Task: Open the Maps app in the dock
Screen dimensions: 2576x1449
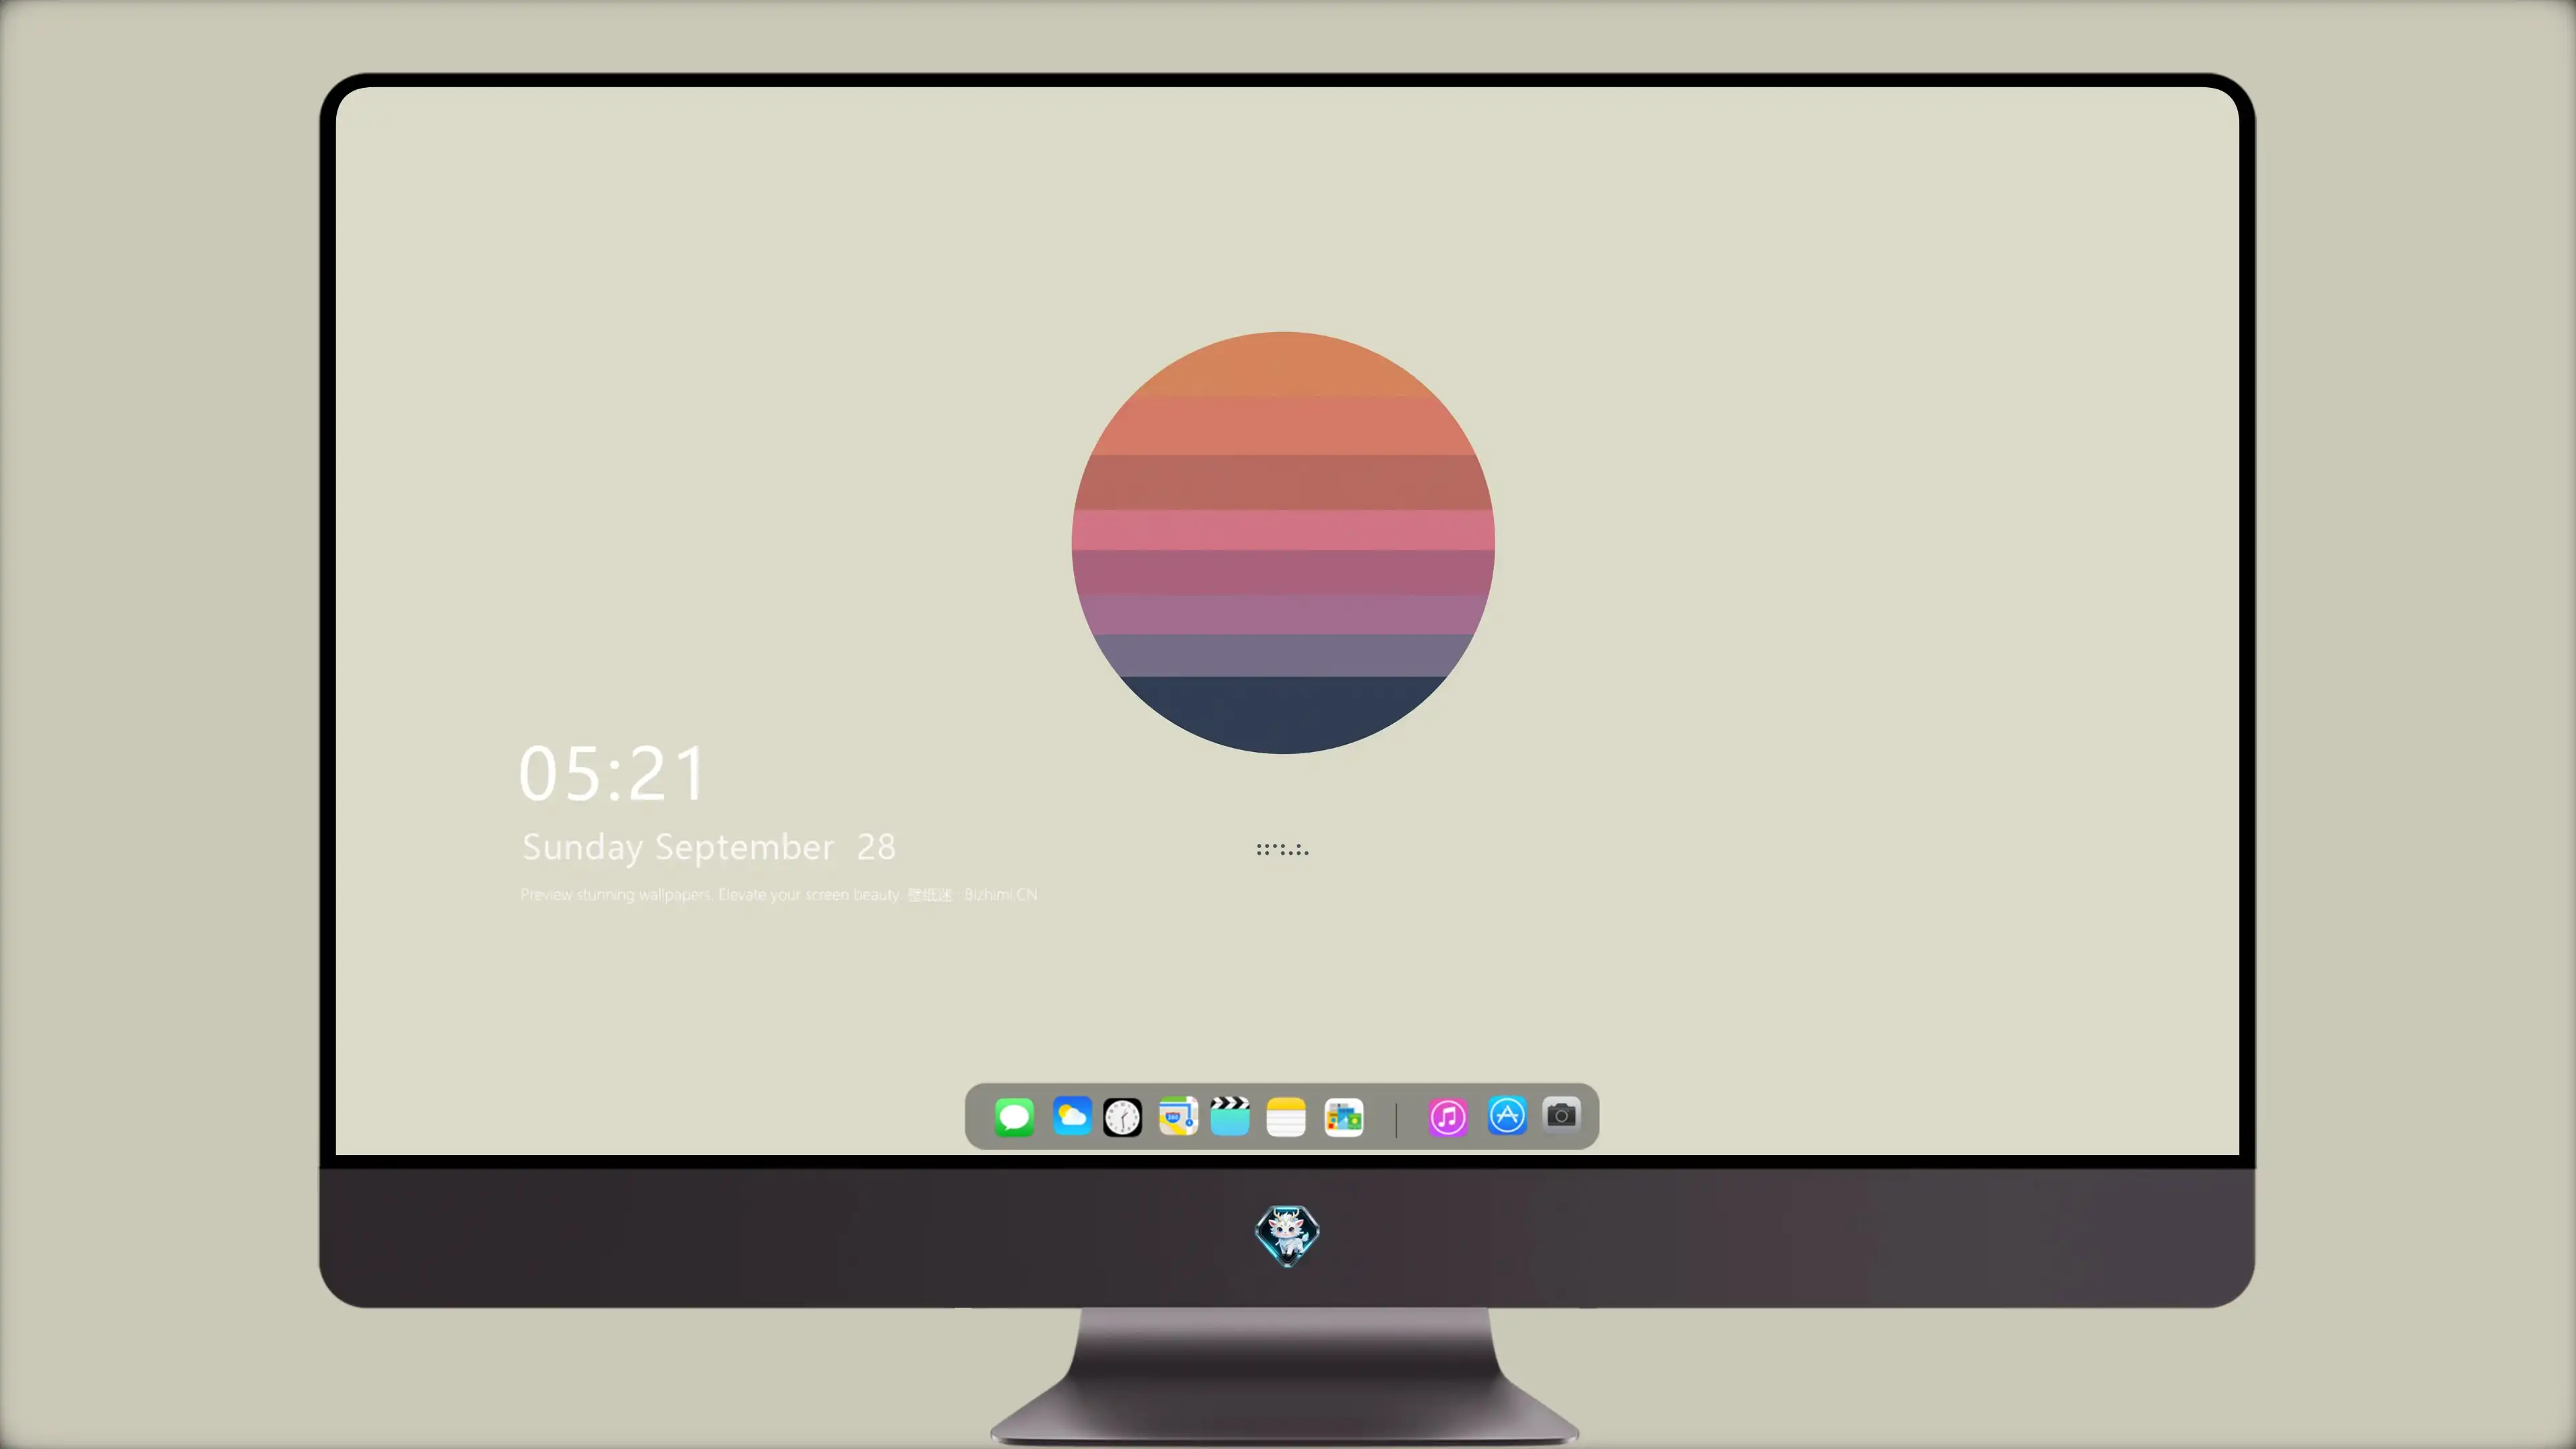Action: 1178,1116
